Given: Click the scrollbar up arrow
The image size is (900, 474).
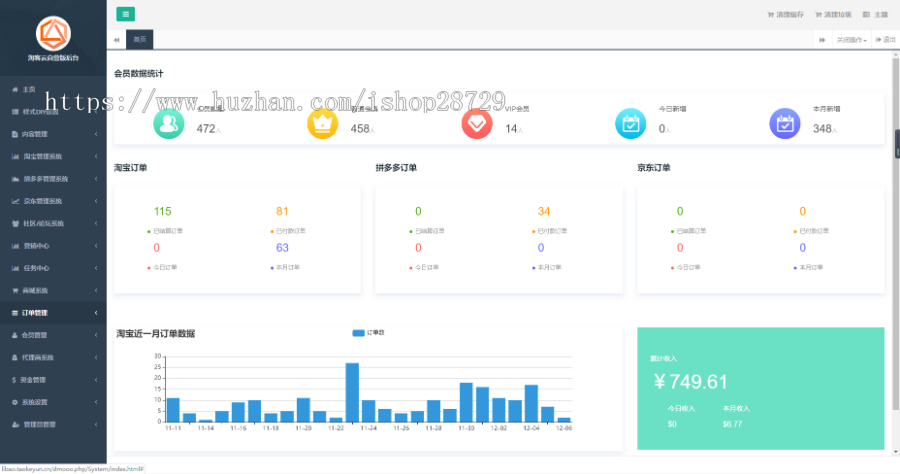Looking at the screenshot, I should [895, 55].
